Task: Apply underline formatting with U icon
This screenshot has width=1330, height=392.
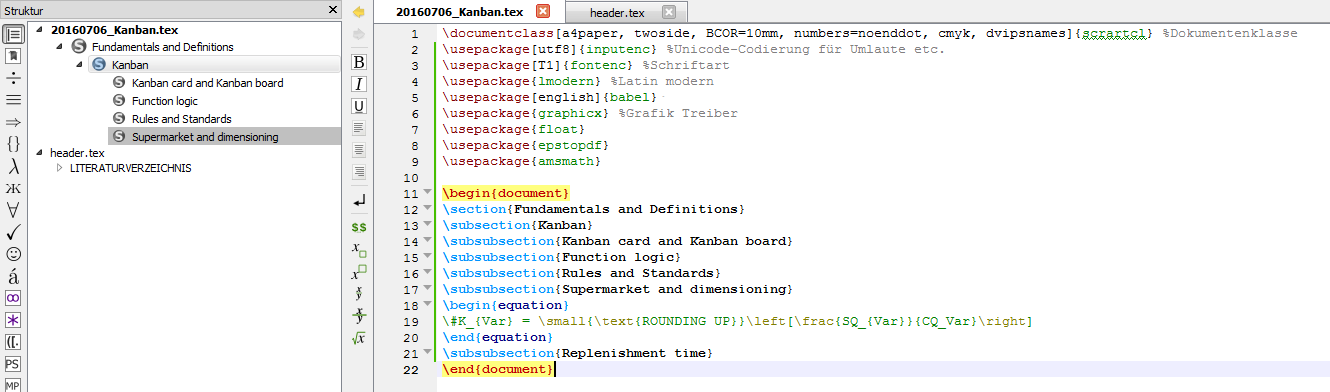Action: [359, 106]
